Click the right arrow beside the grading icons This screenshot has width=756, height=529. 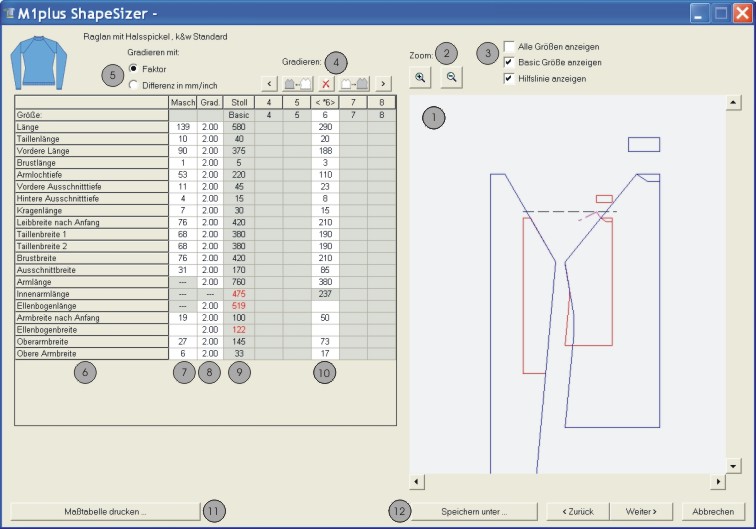[x=384, y=84]
